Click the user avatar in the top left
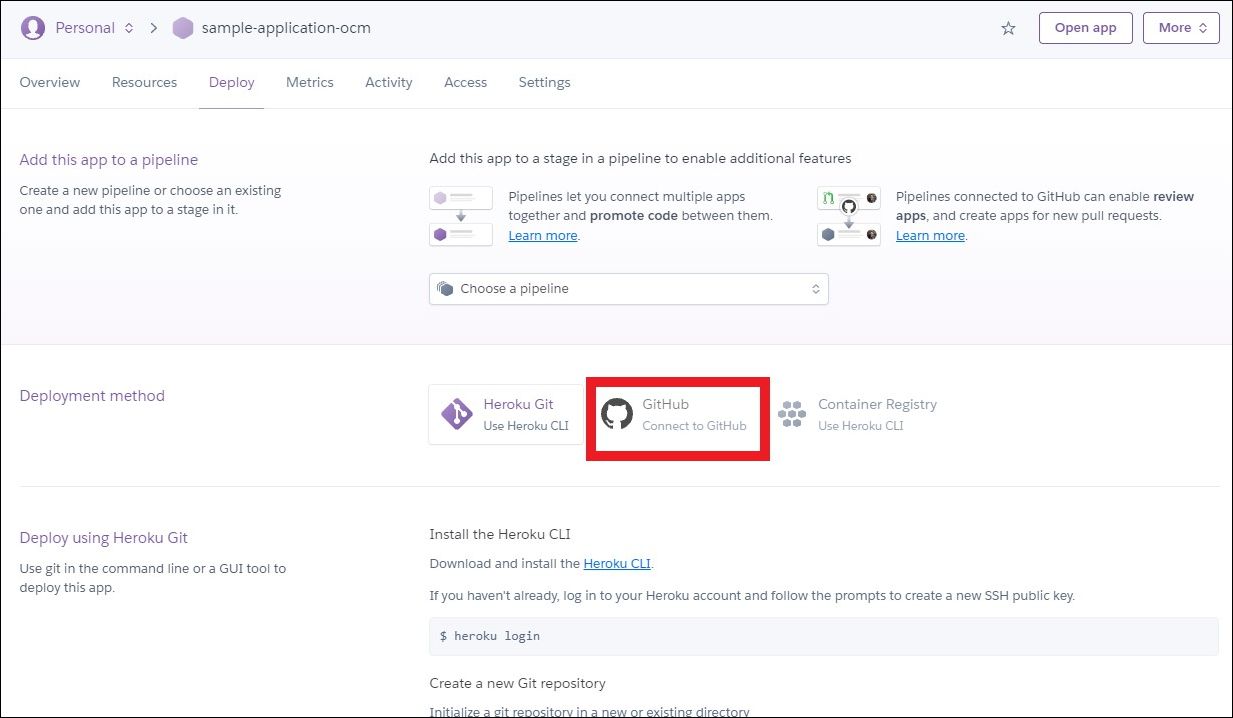This screenshot has height=718, width=1233. [33, 27]
